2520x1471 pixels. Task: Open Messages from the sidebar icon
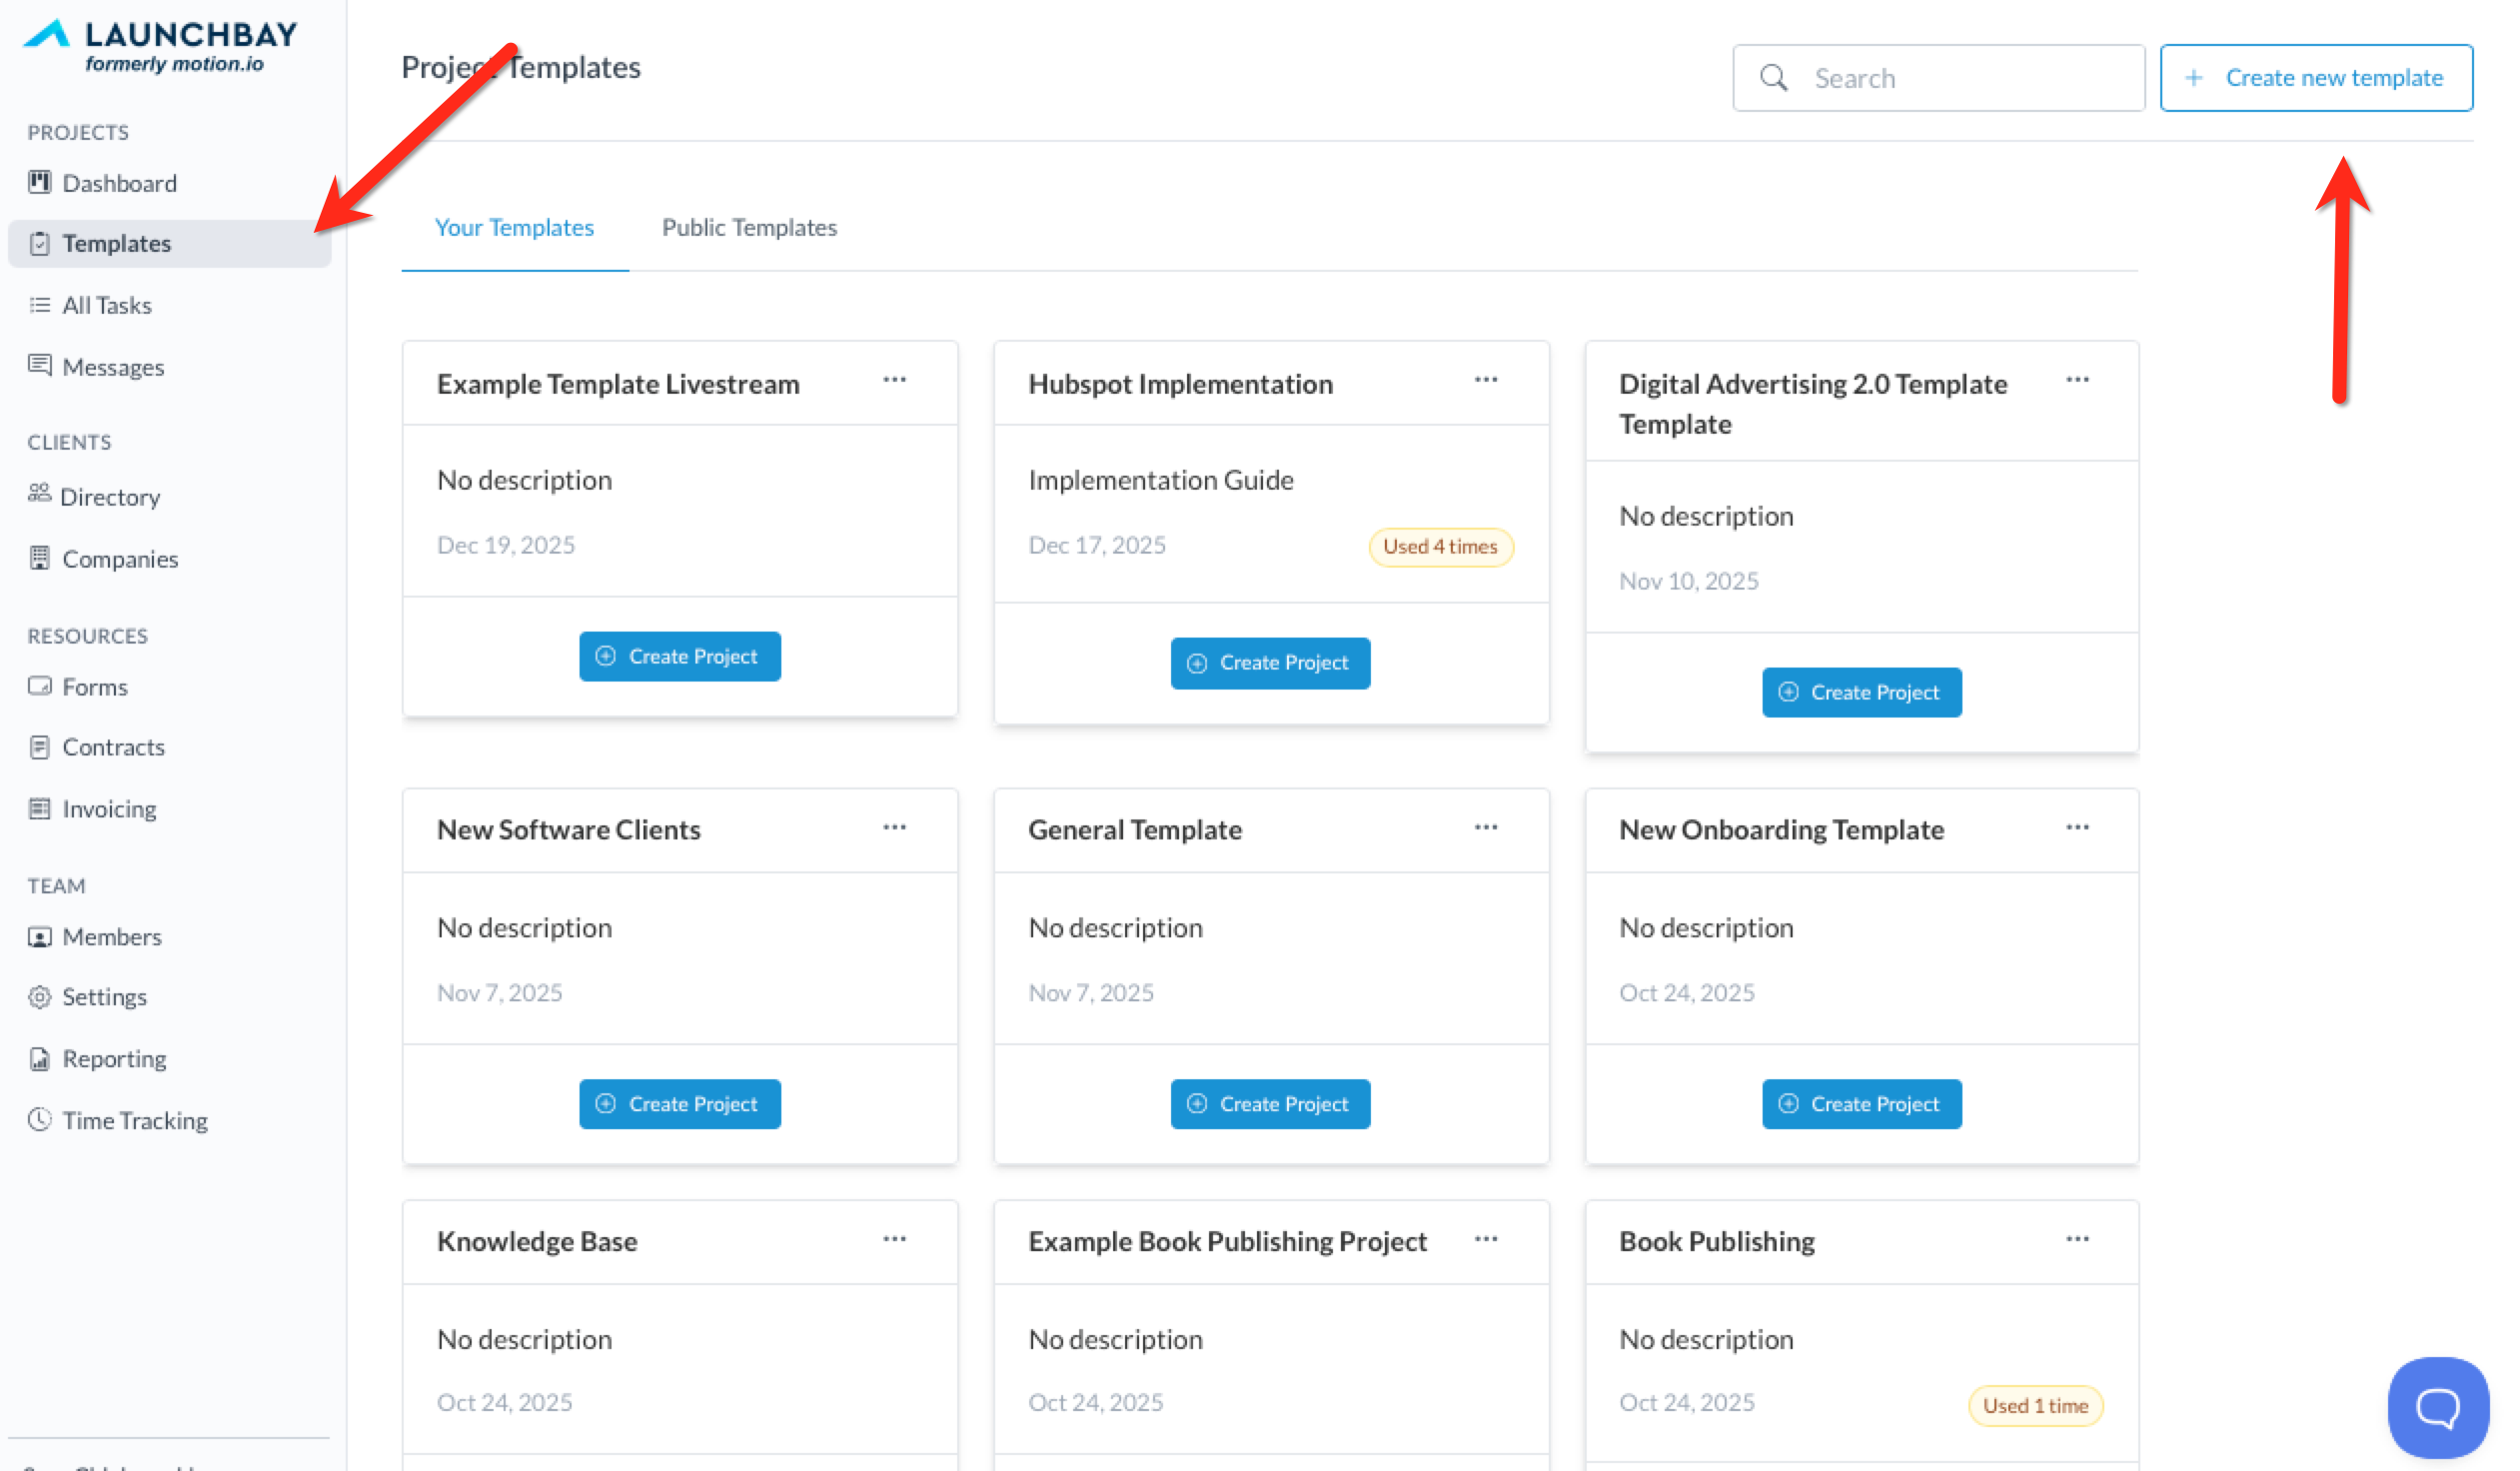coord(39,365)
